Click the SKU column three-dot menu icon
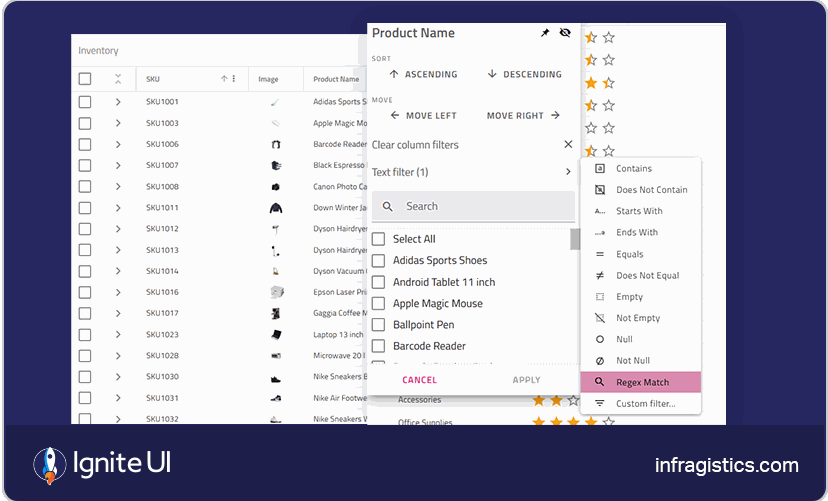The height and width of the screenshot is (501, 828). pyautogui.click(x=234, y=79)
